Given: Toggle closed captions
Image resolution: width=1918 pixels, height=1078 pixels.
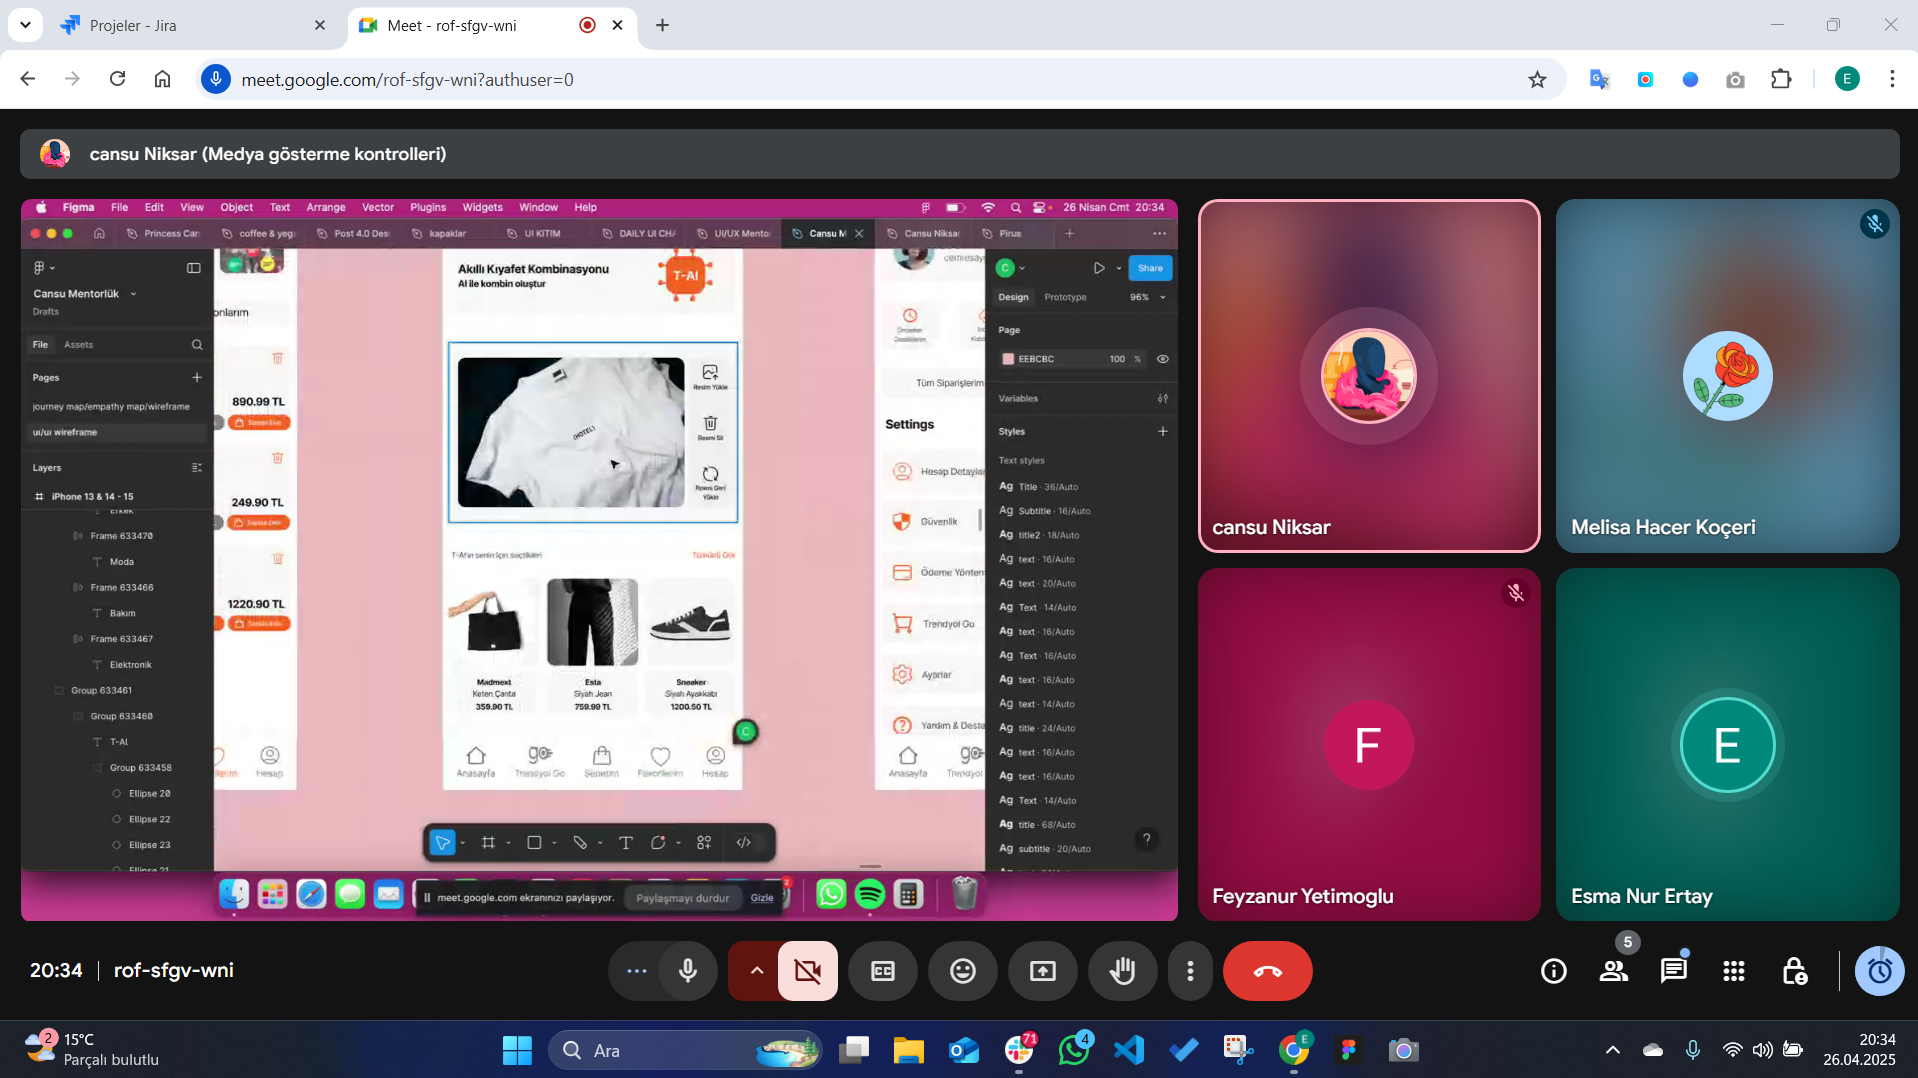Looking at the screenshot, I should pos(882,970).
